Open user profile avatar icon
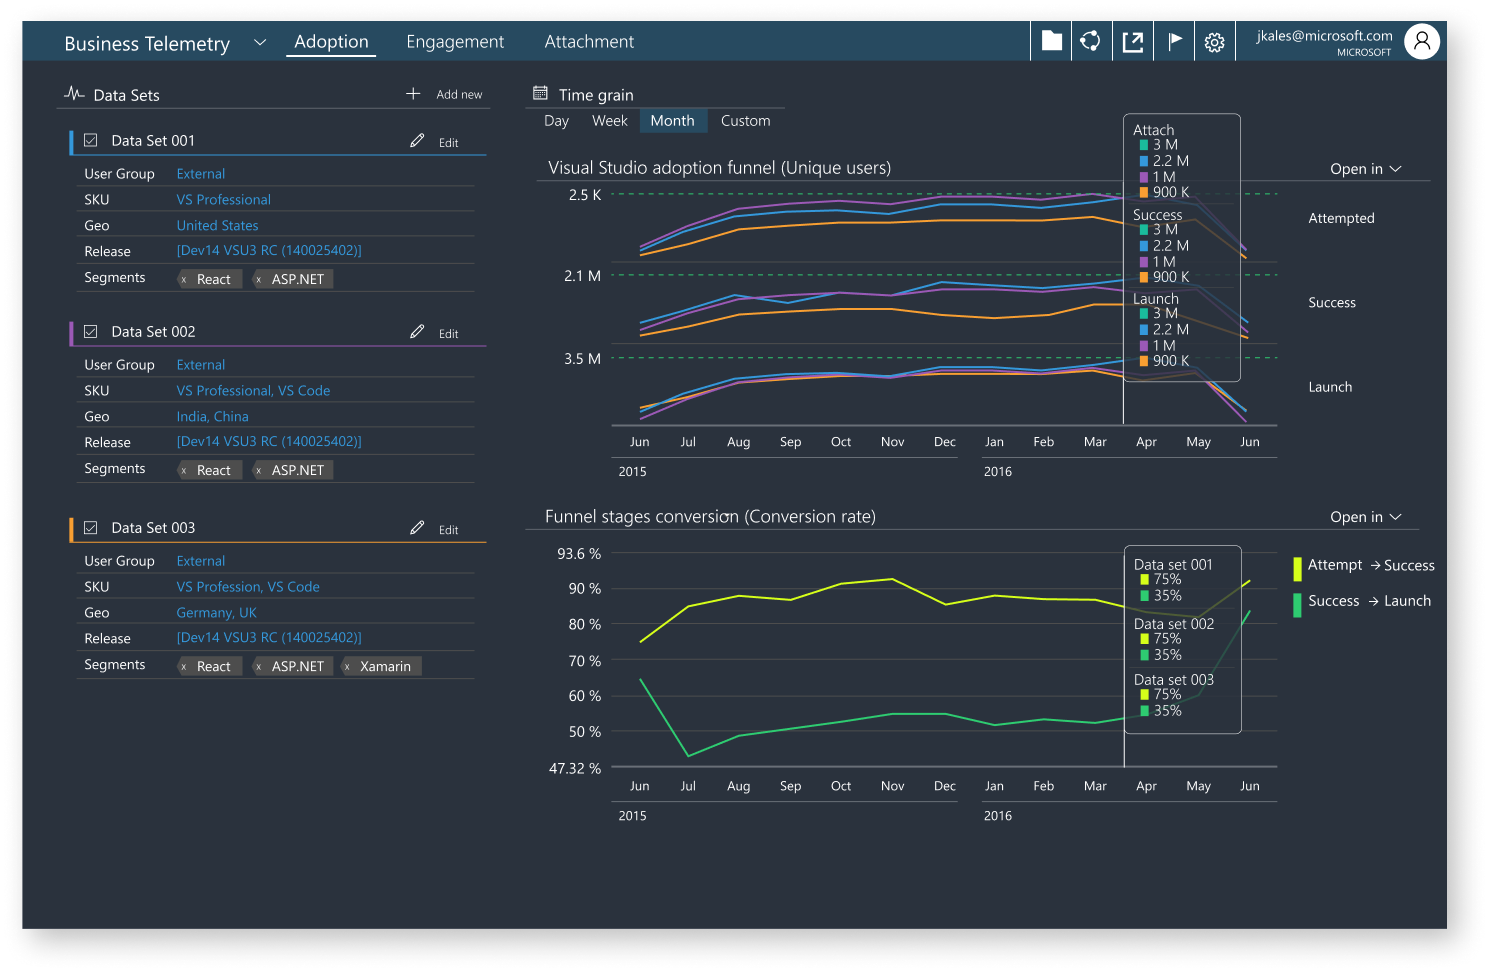This screenshot has height=972, width=1489. pyautogui.click(x=1421, y=41)
